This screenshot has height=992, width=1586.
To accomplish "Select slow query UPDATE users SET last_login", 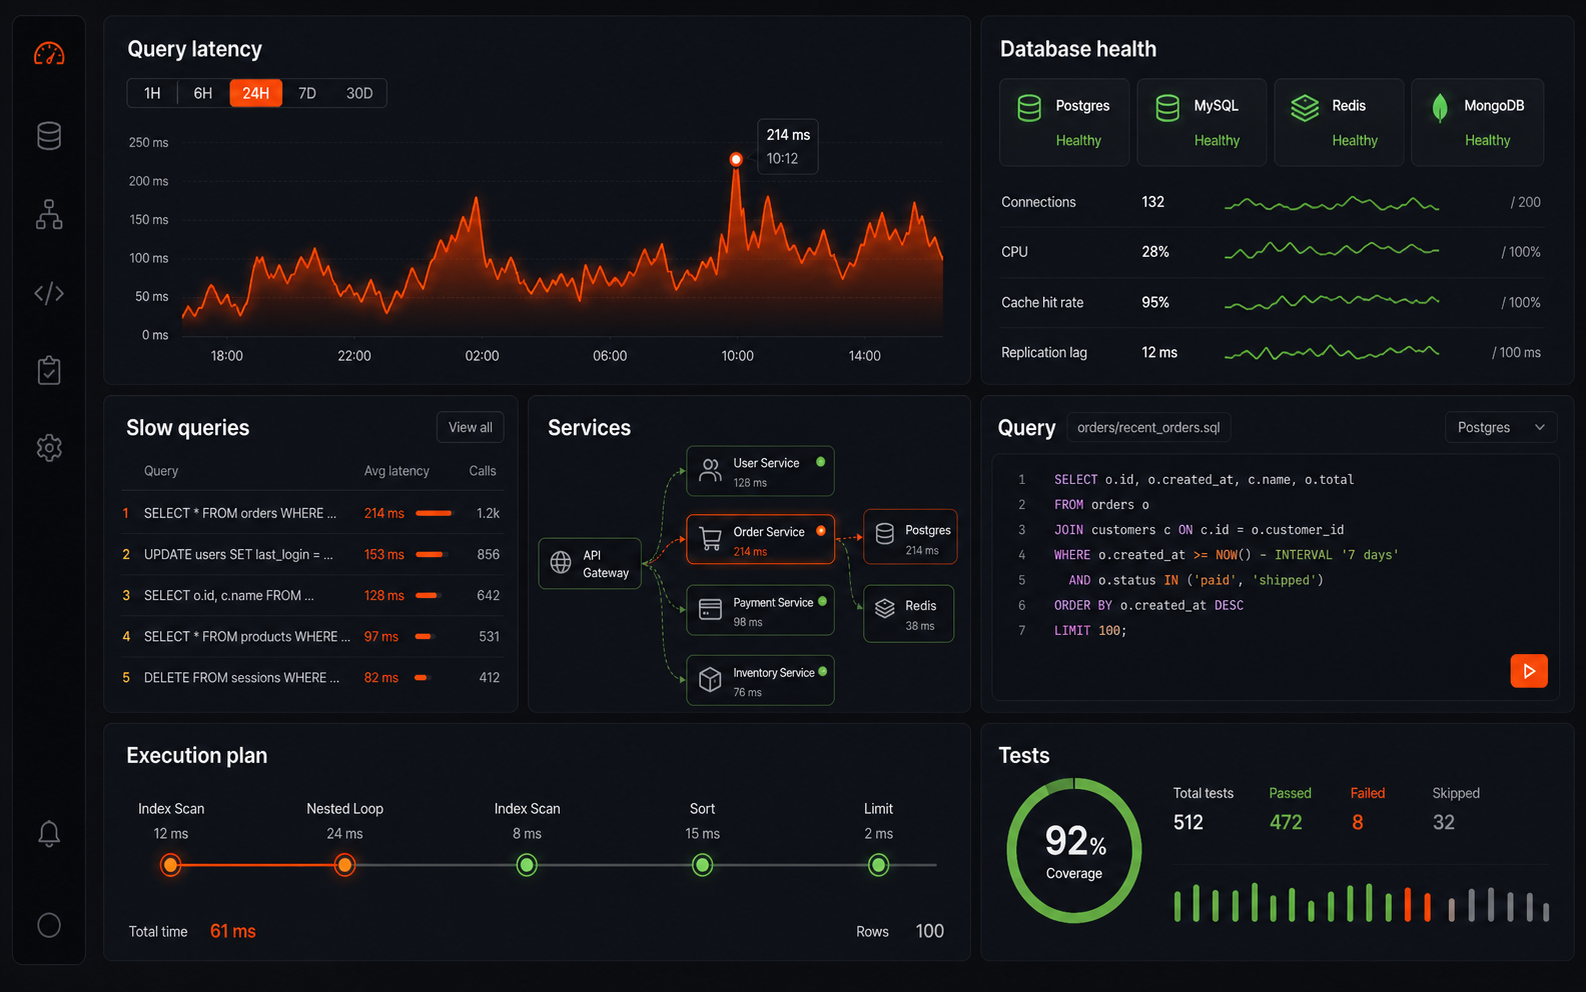I will click(x=311, y=554).
